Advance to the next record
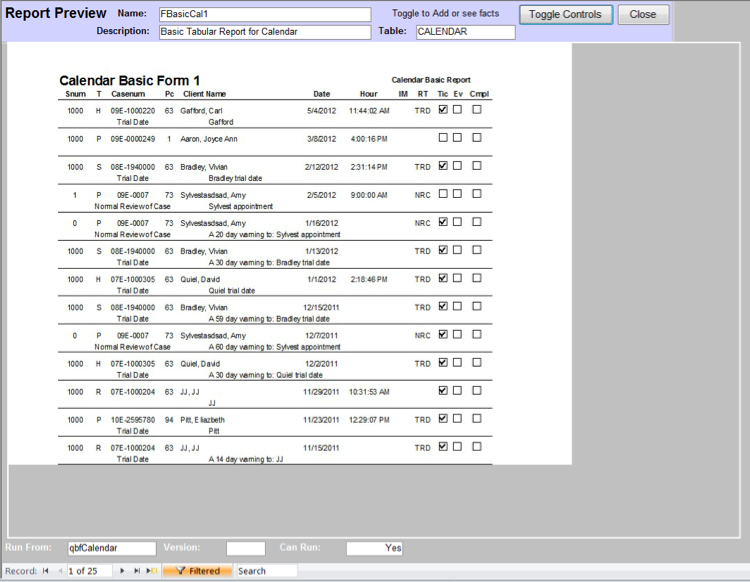 coord(122,571)
